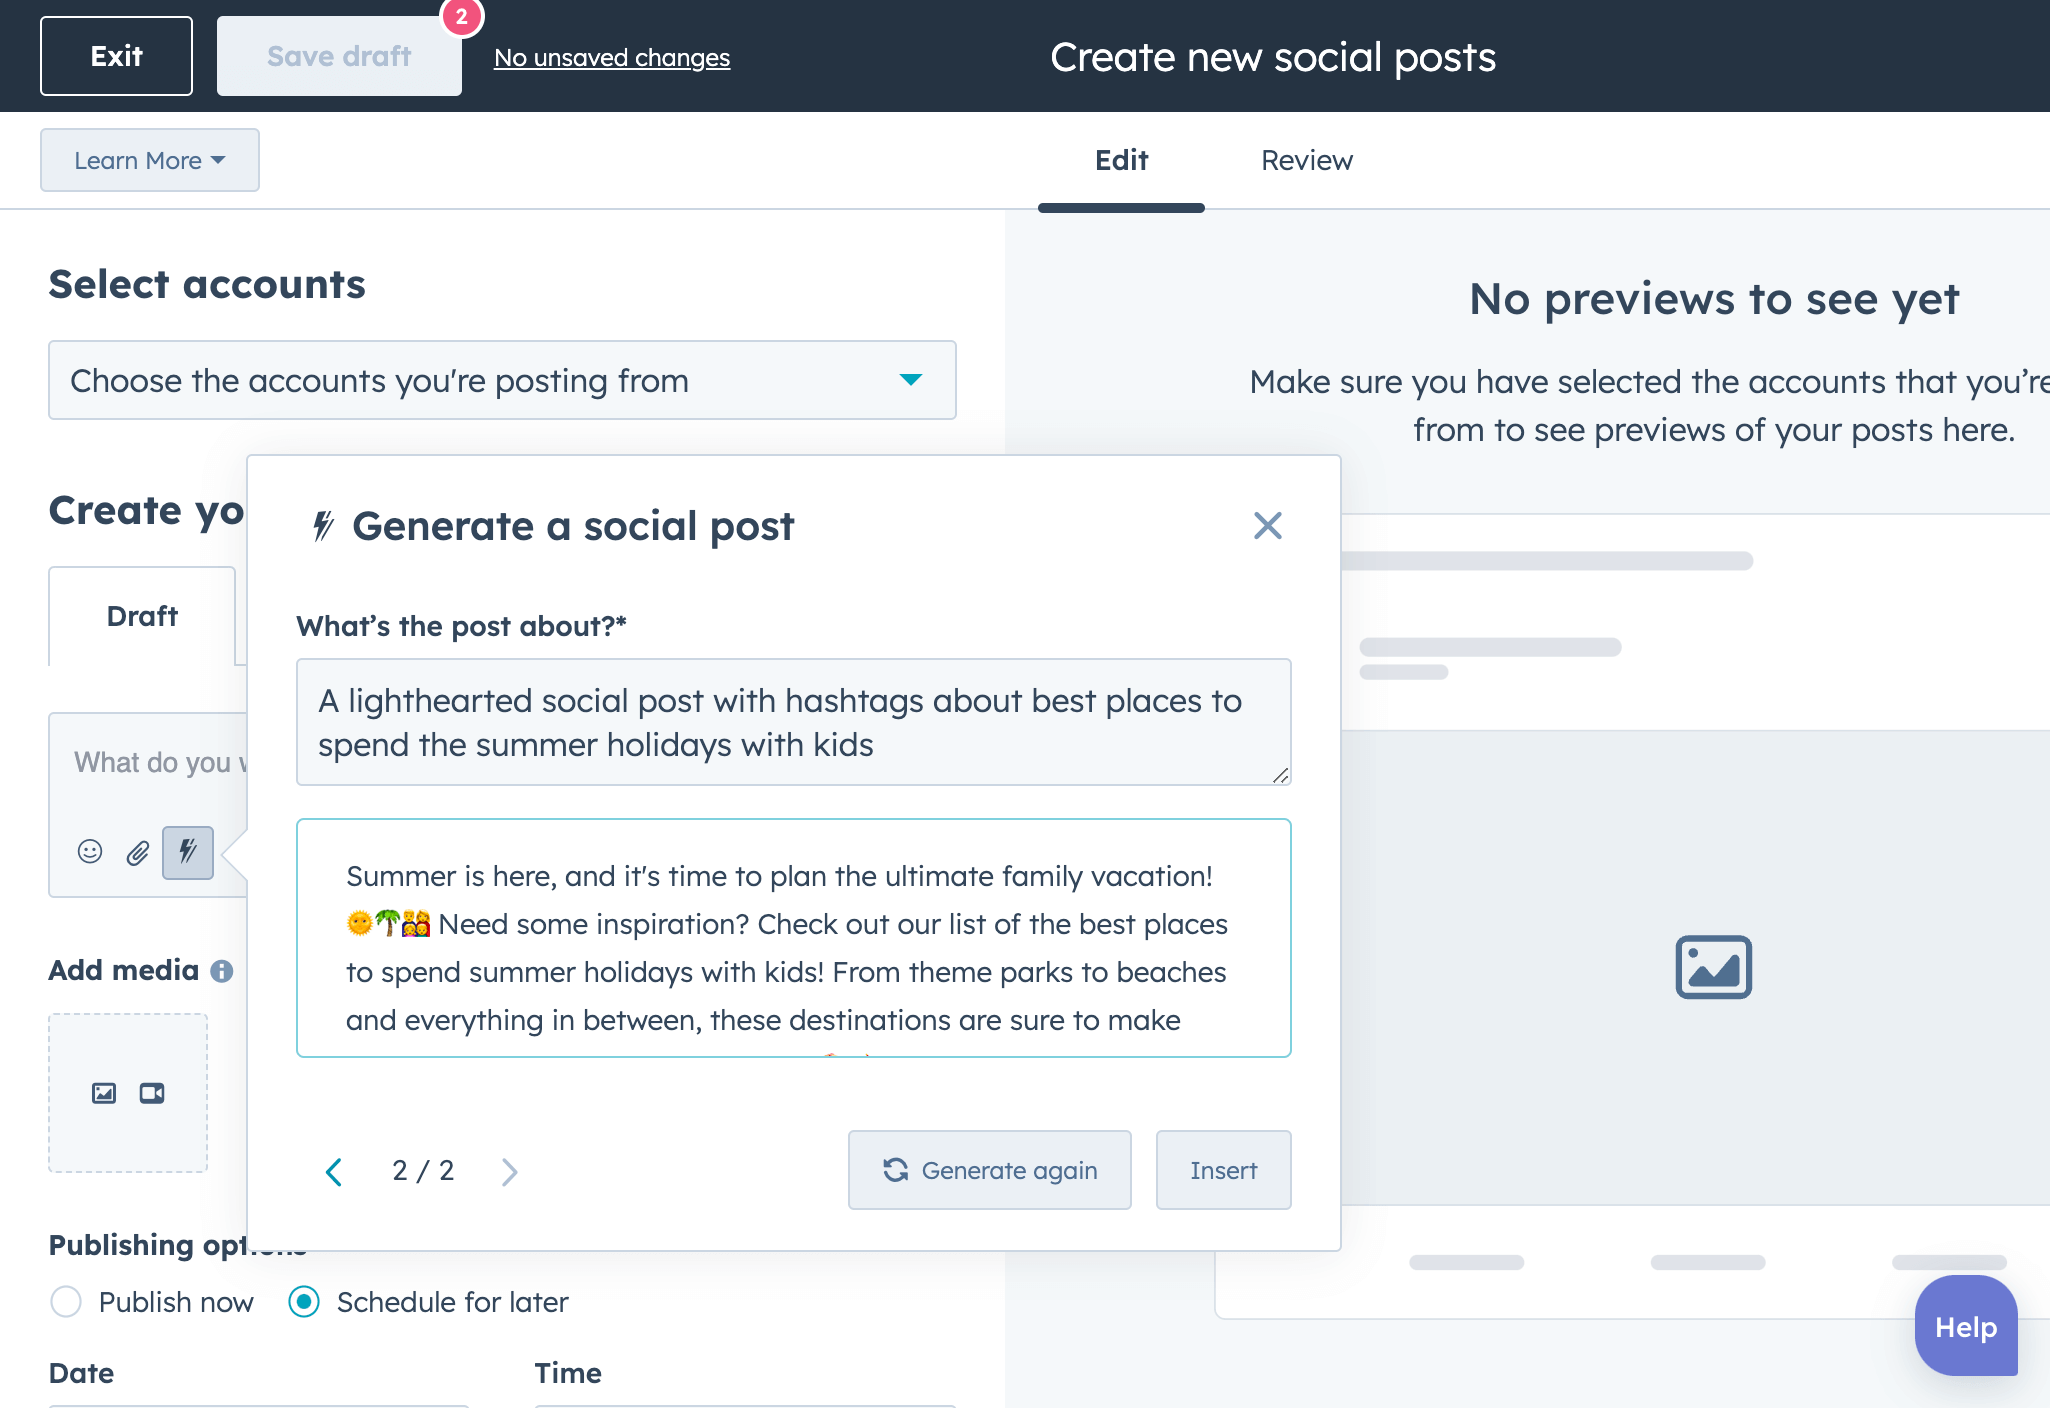Switch to the Review tab
This screenshot has width=2050, height=1408.
tap(1307, 159)
